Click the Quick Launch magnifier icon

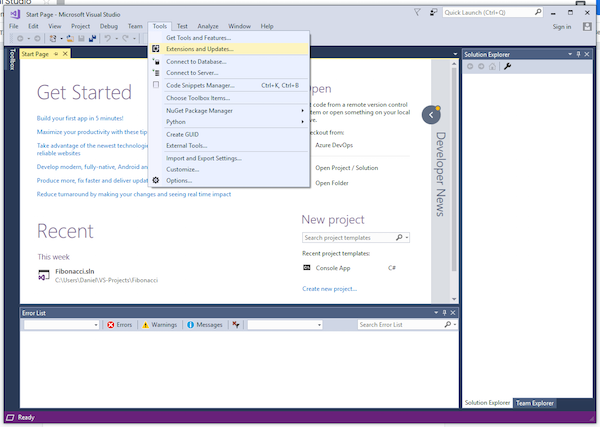click(538, 12)
